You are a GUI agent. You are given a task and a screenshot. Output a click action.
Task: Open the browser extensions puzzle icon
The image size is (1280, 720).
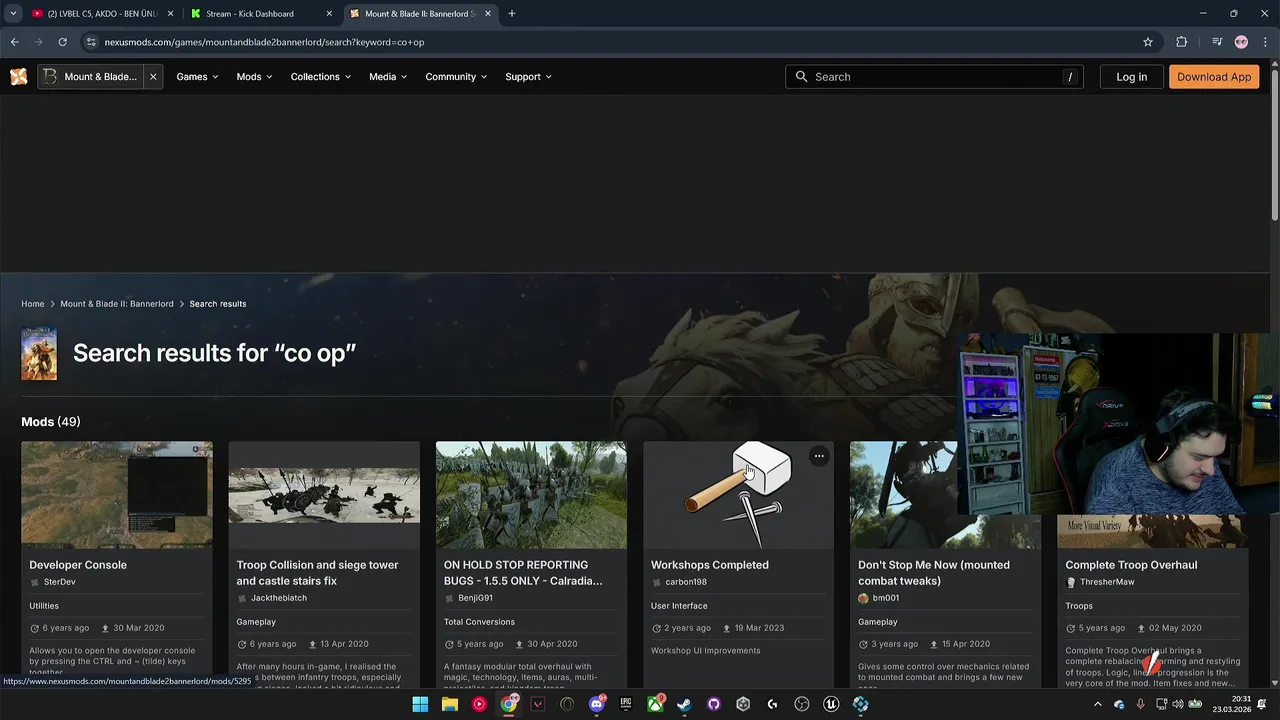[1182, 42]
